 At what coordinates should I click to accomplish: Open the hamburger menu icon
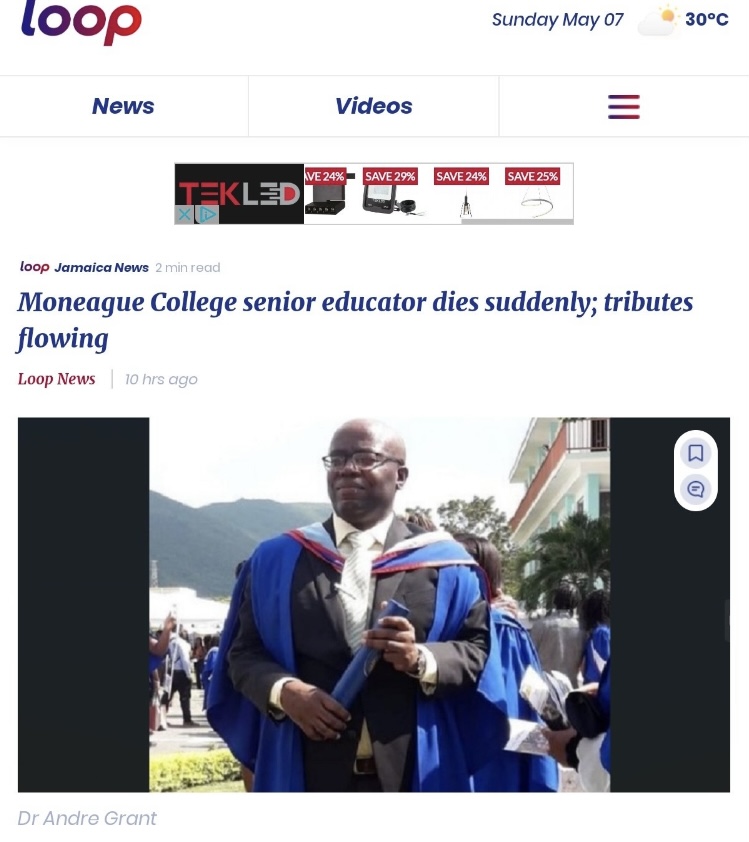click(623, 106)
